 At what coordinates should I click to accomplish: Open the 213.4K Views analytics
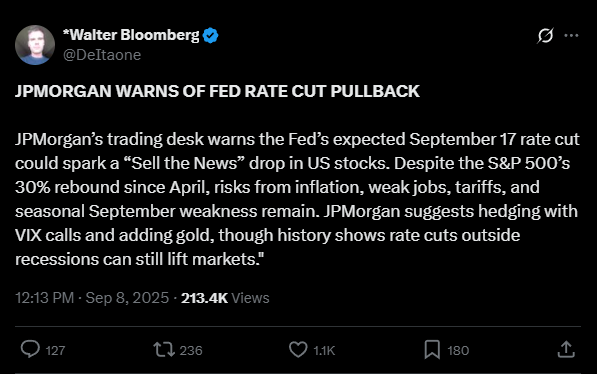pyautogui.click(x=225, y=298)
